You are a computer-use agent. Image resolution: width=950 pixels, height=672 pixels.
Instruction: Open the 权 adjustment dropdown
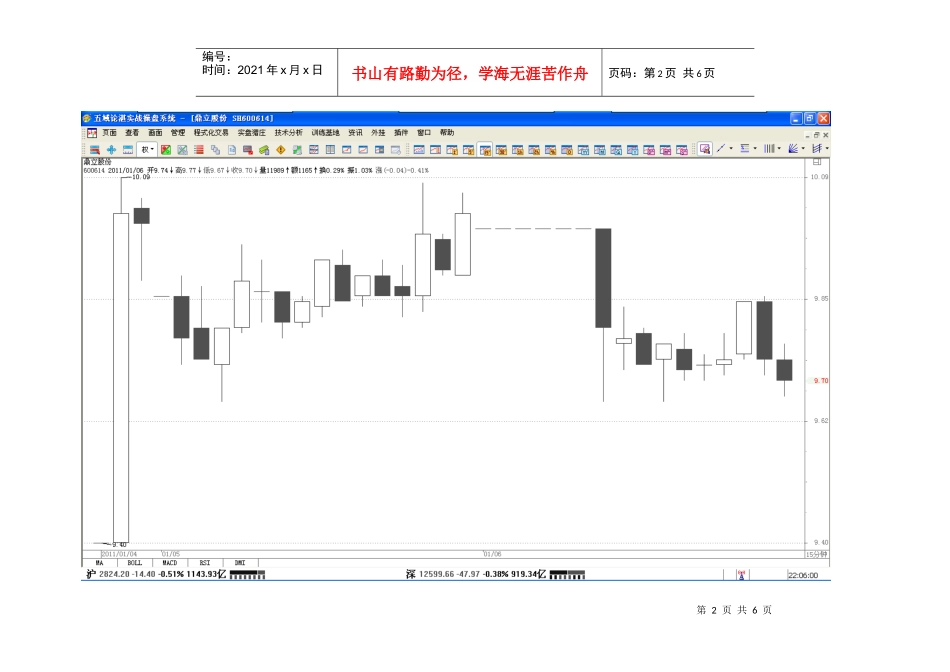(x=147, y=150)
